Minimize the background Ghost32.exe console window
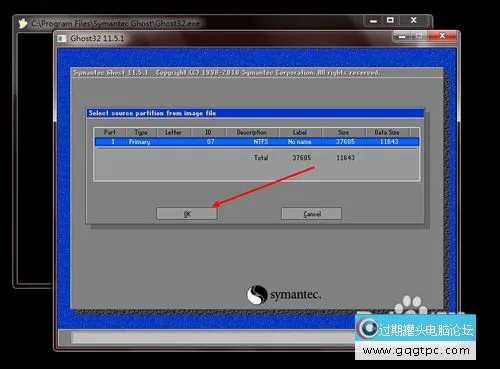This screenshot has height=369, width=500. click(x=373, y=21)
